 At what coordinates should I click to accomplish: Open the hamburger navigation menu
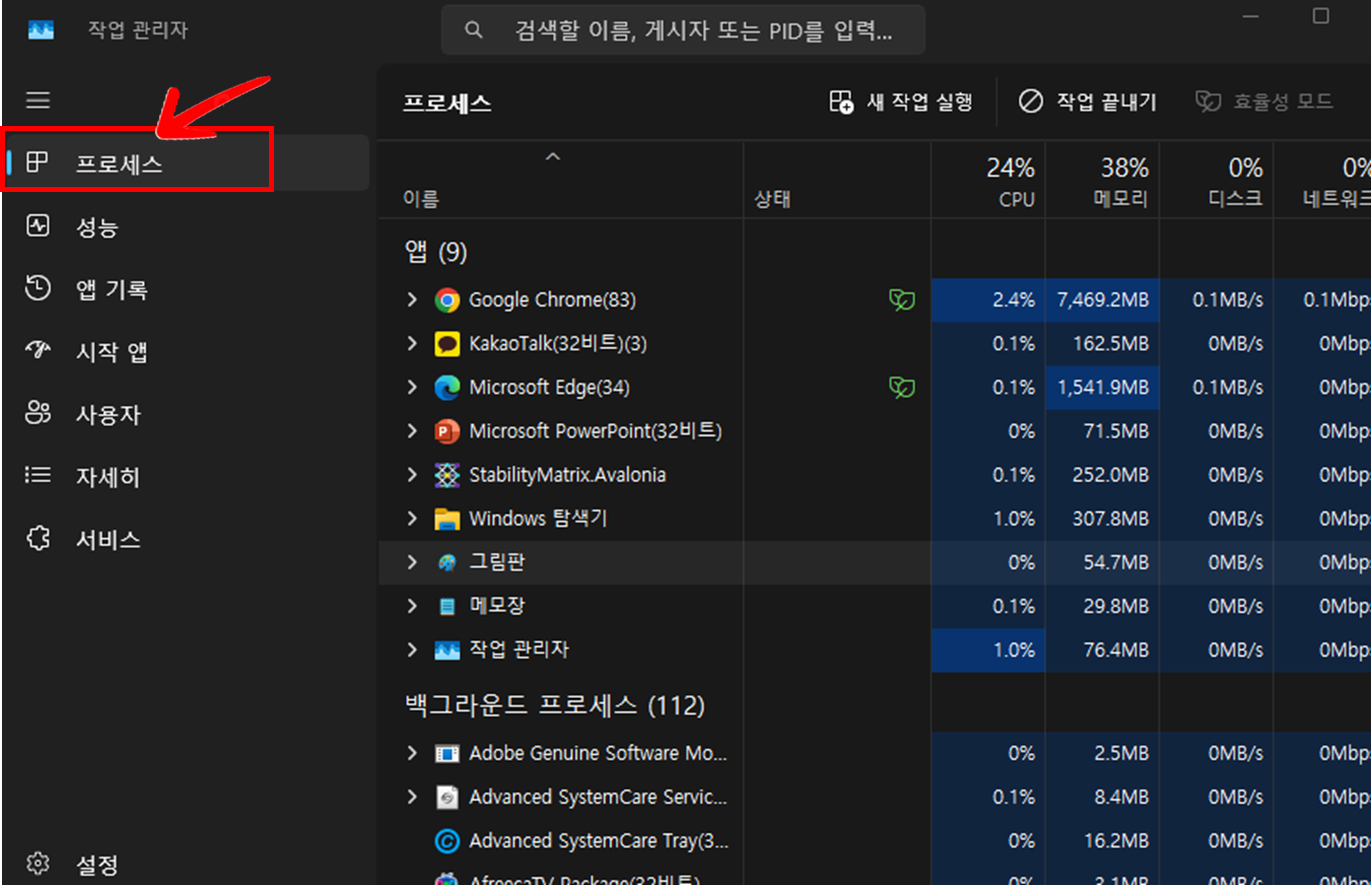click(38, 100)
